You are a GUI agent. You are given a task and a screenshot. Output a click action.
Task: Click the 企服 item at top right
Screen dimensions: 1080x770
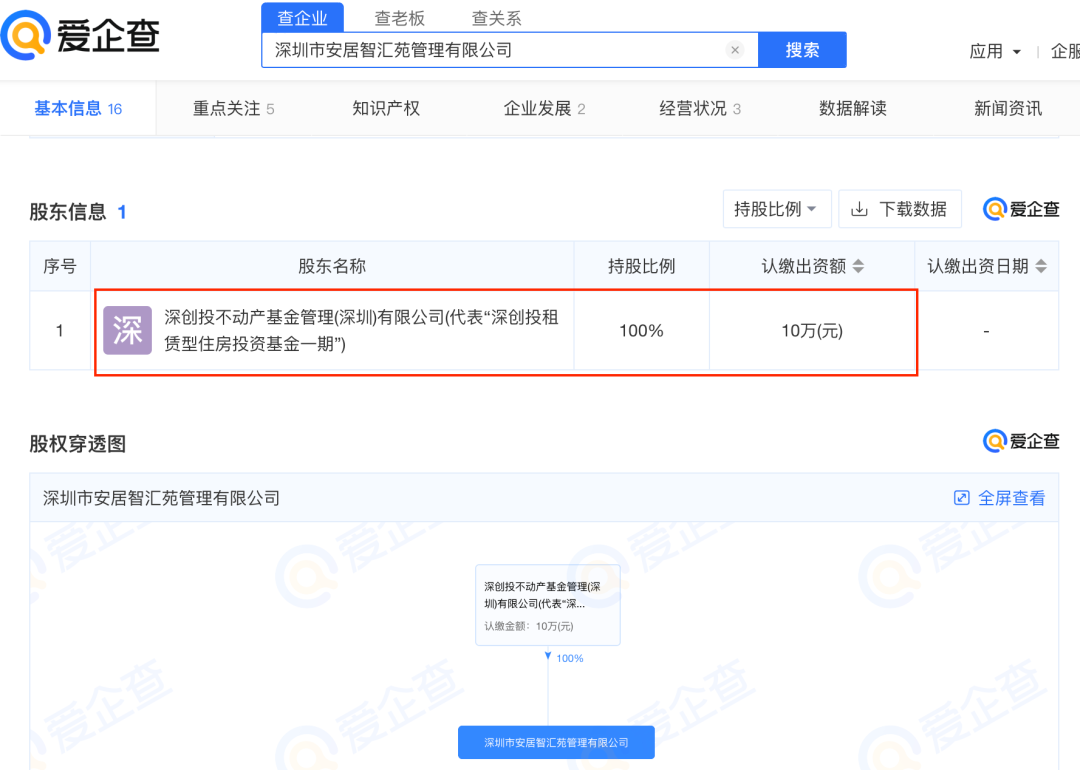[1065, 52]
